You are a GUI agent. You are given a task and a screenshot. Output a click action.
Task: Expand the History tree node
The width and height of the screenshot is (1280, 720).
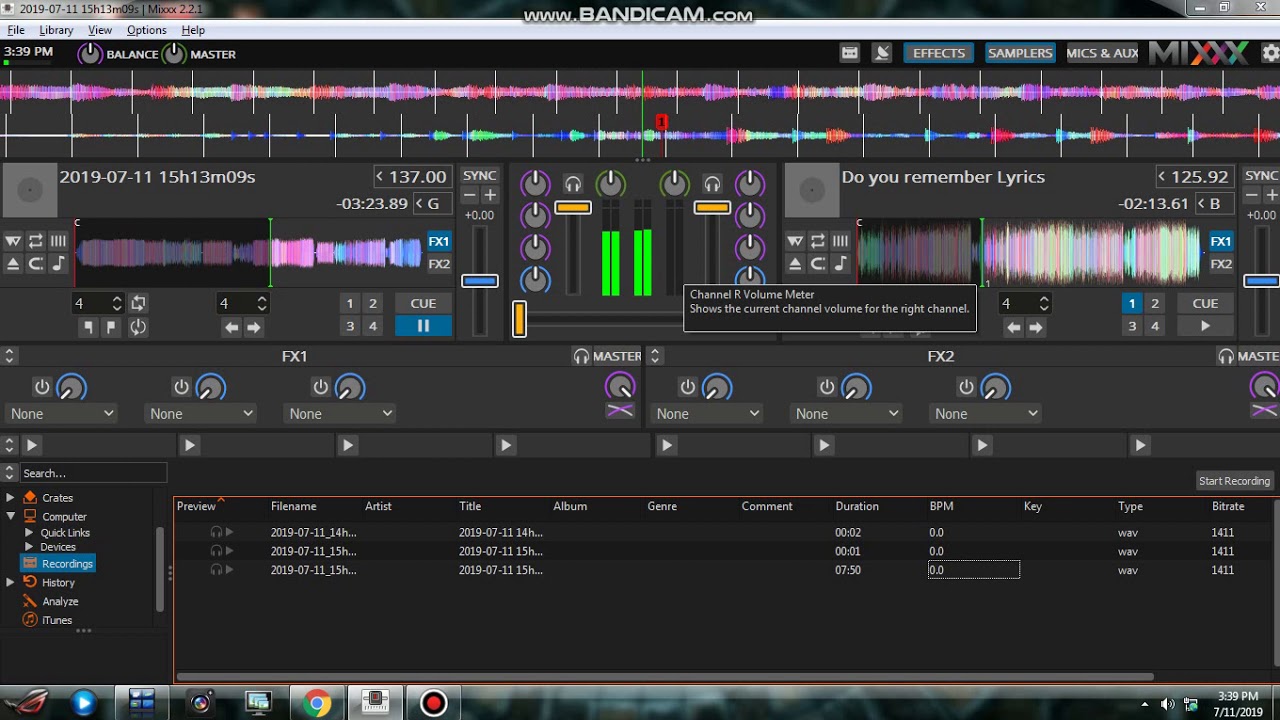[x=10, y=582]
